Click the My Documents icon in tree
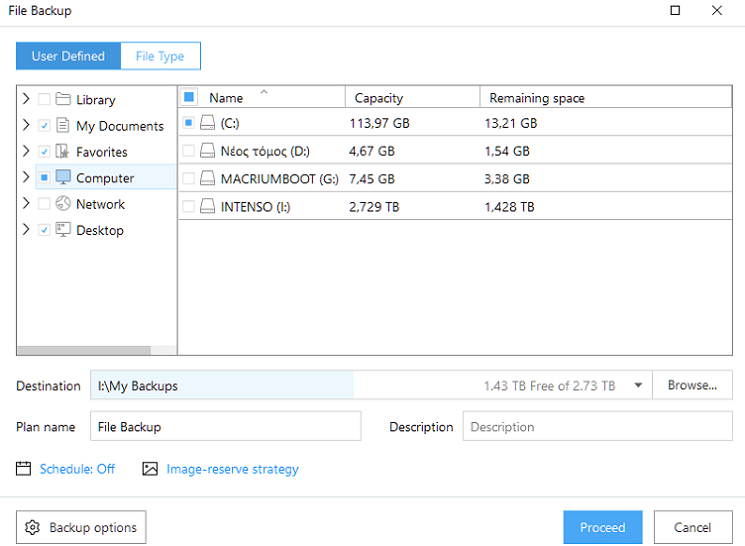745x546 pixels. click(63, 126)
